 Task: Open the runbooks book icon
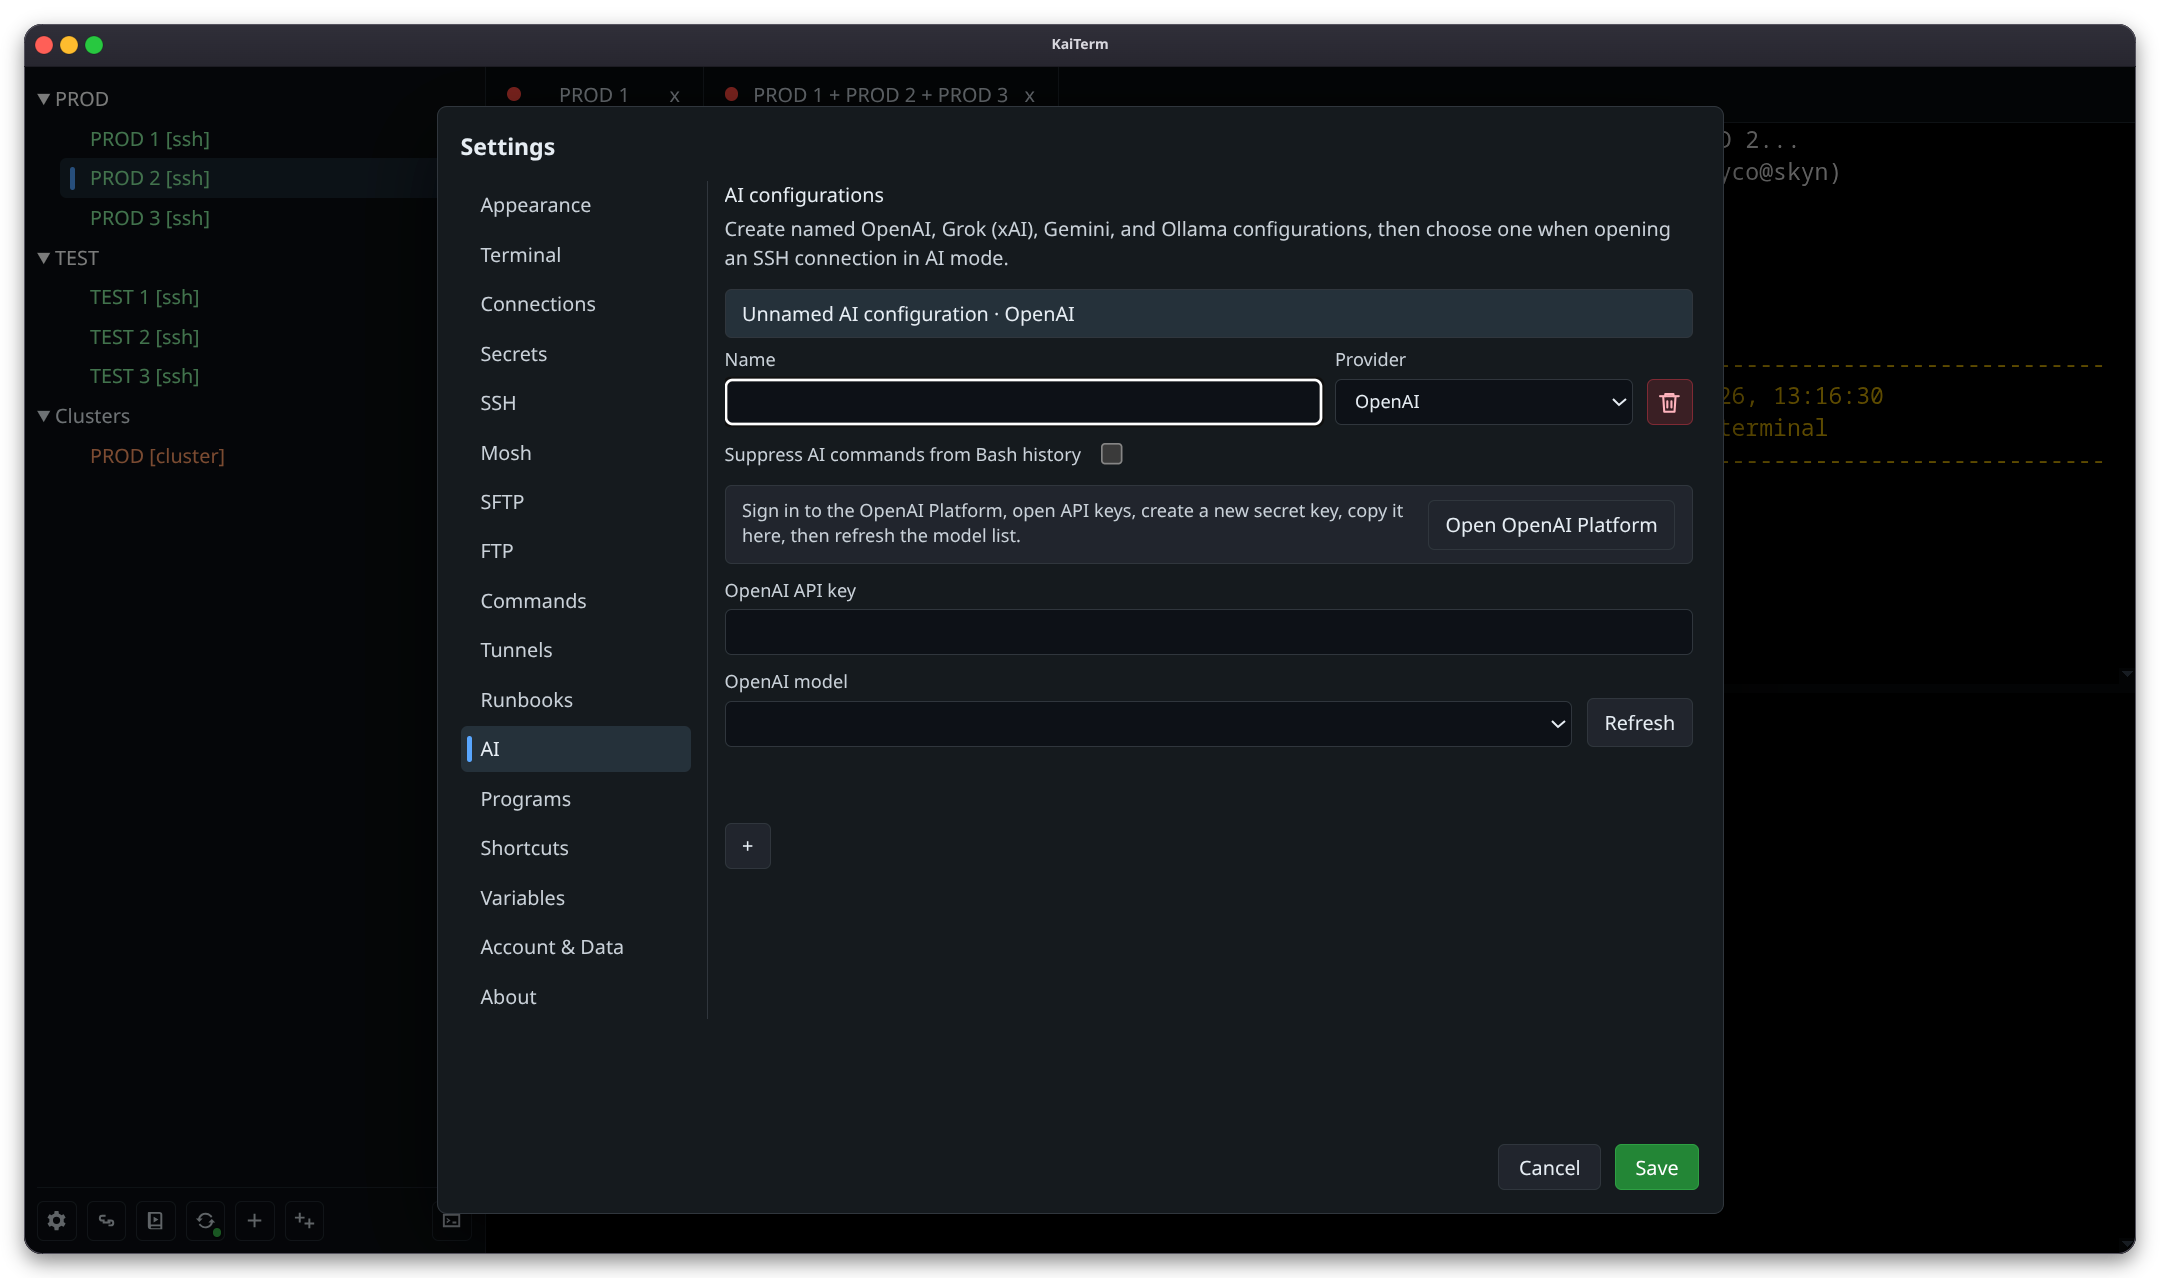pyautogui.click(x=155, y=1220)
